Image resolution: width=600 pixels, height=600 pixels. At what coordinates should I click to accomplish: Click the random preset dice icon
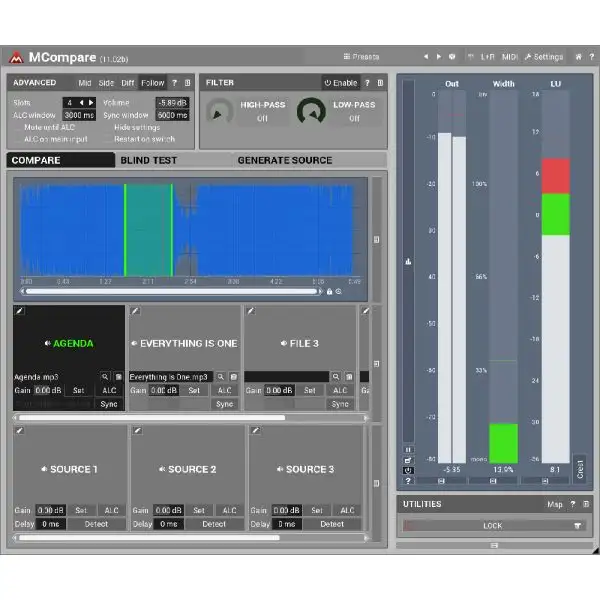point(452,57)
